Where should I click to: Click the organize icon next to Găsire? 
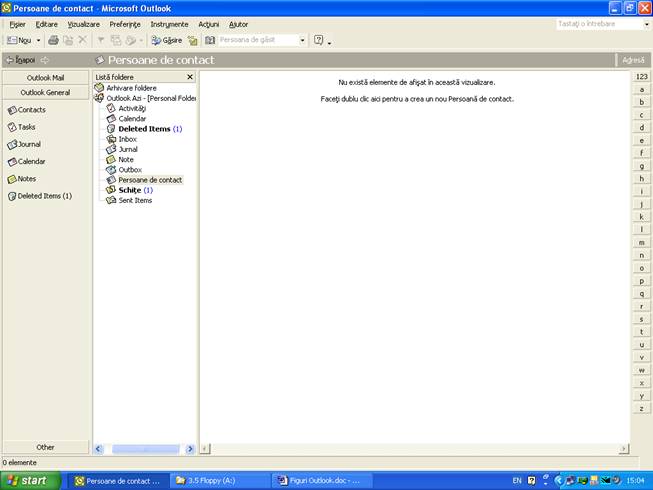[x=192, y=40]
